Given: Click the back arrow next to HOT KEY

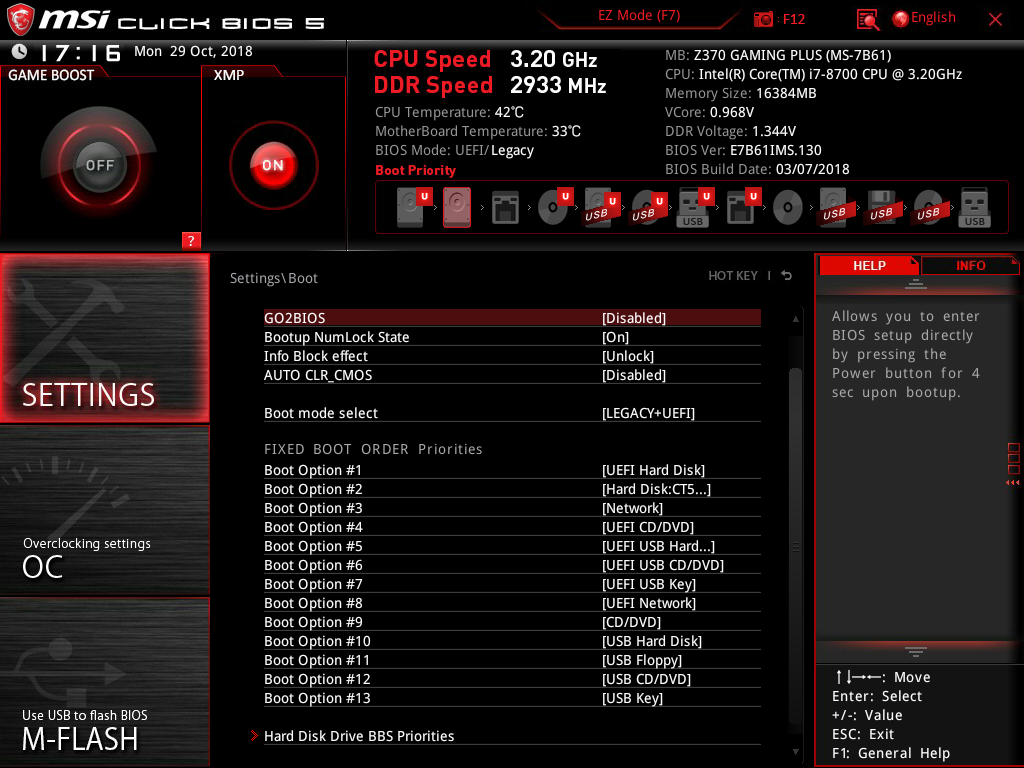Looking at the screenshot, I should coord(787,276).
